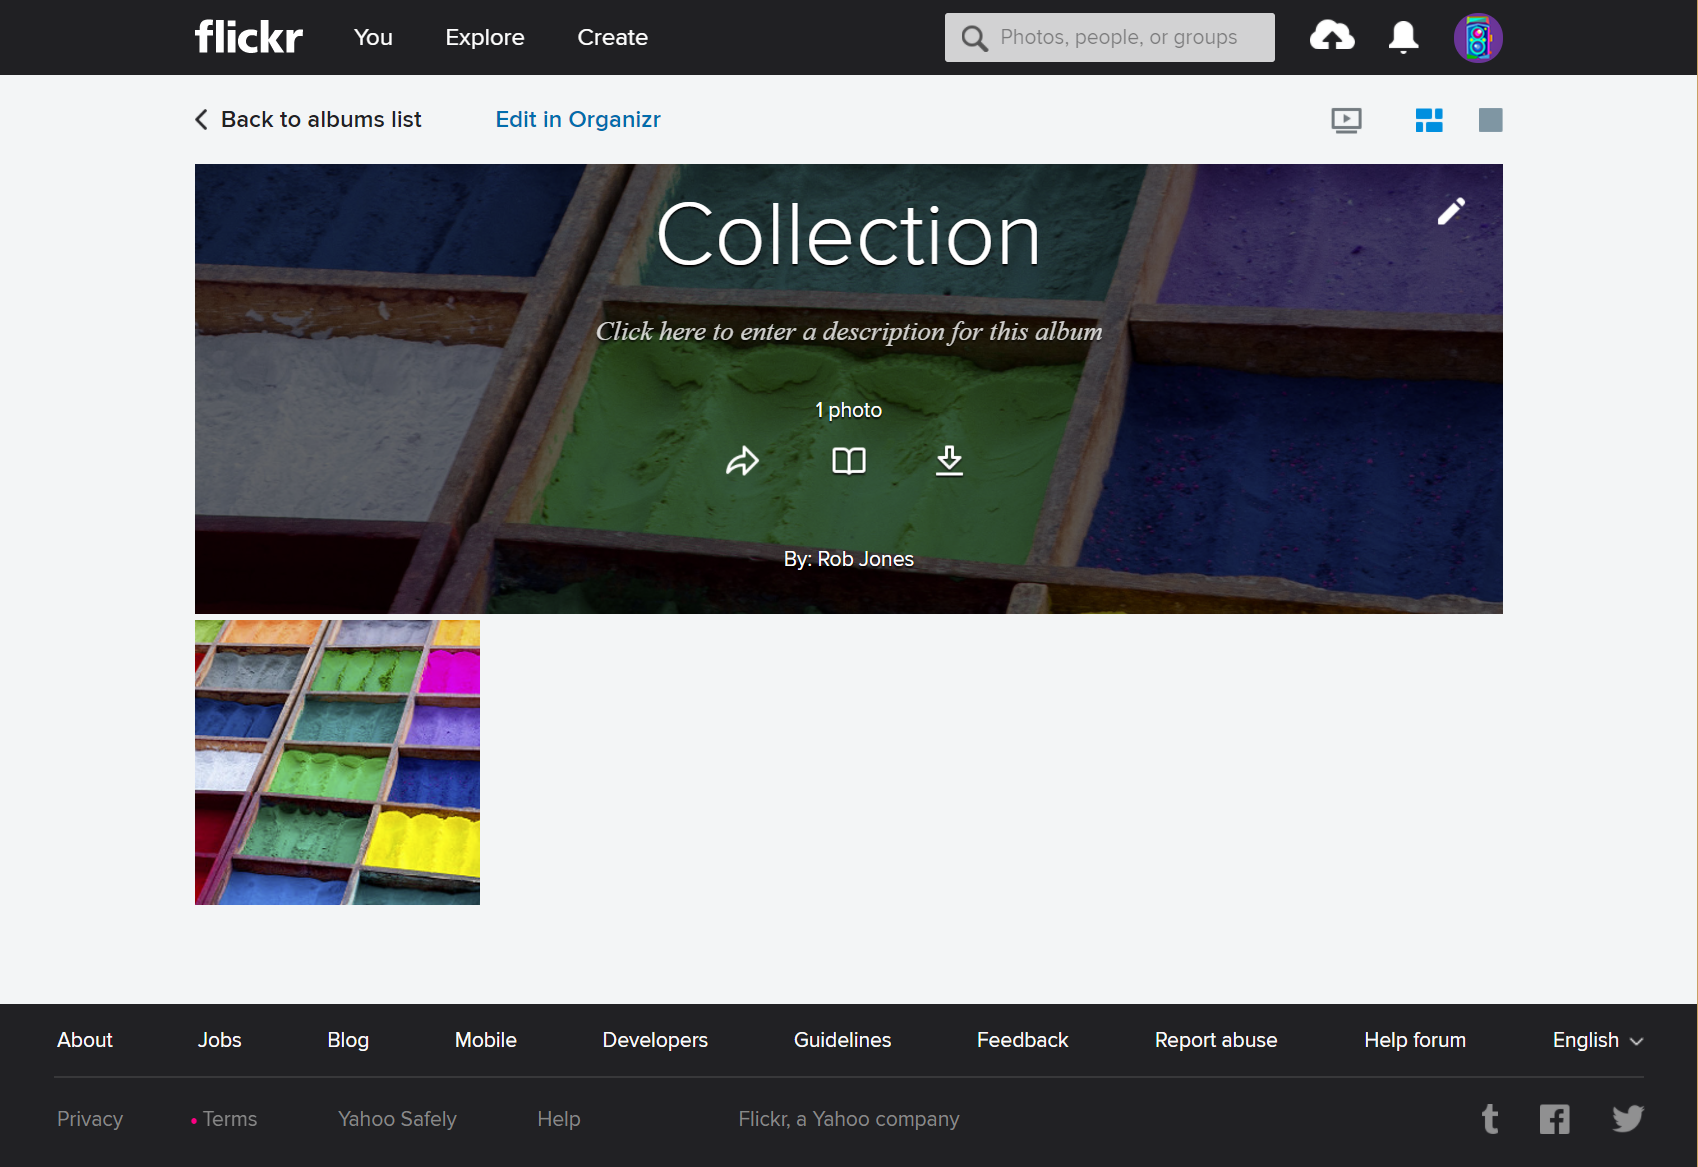Open the You menu

point(373,38)
